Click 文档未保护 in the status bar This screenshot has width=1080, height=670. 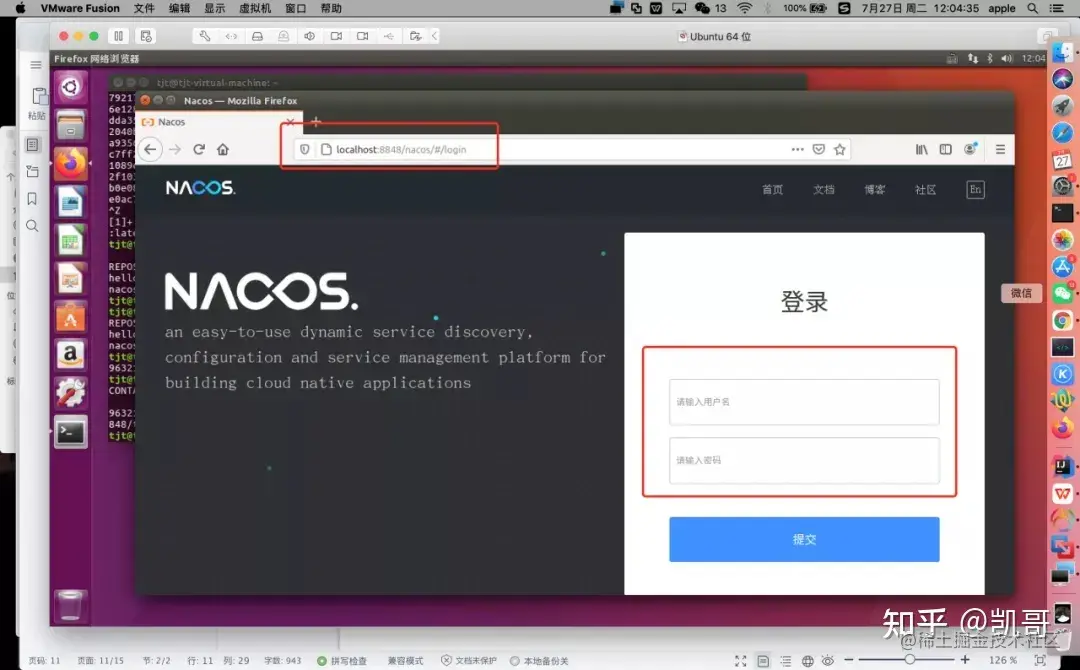click(x=468, y=660)
